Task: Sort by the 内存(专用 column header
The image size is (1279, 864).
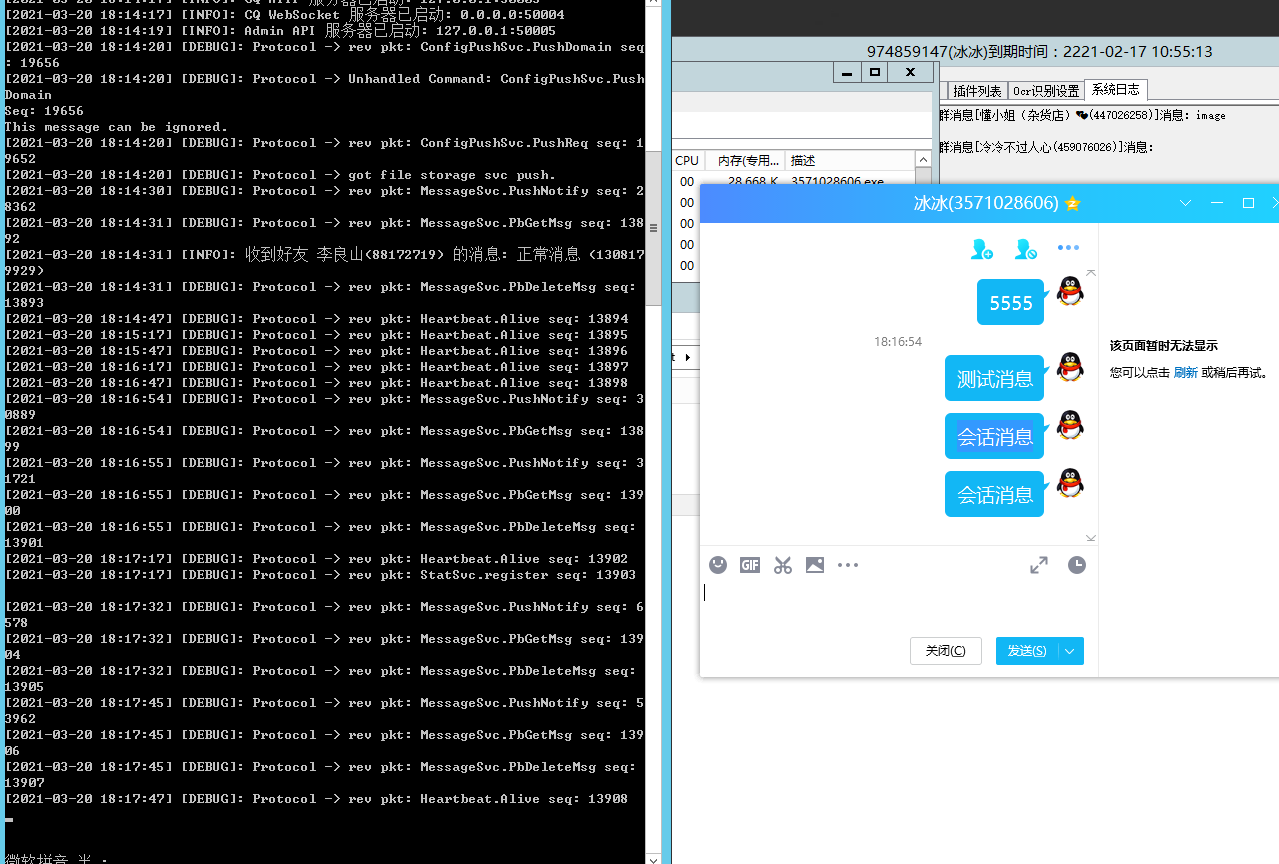Action: point(745,160)
